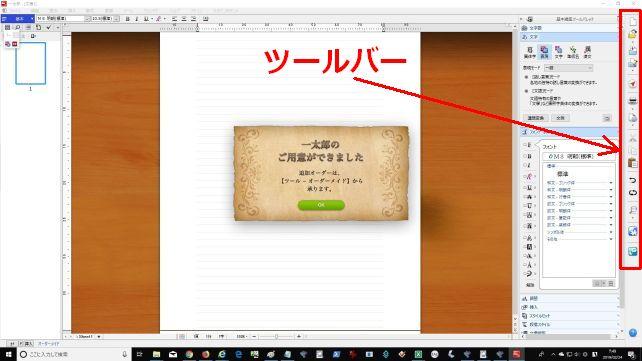642x361 pixels.
Task: Click the checkmark icon in the left panel toolbar
Action: tap(49, 27)
